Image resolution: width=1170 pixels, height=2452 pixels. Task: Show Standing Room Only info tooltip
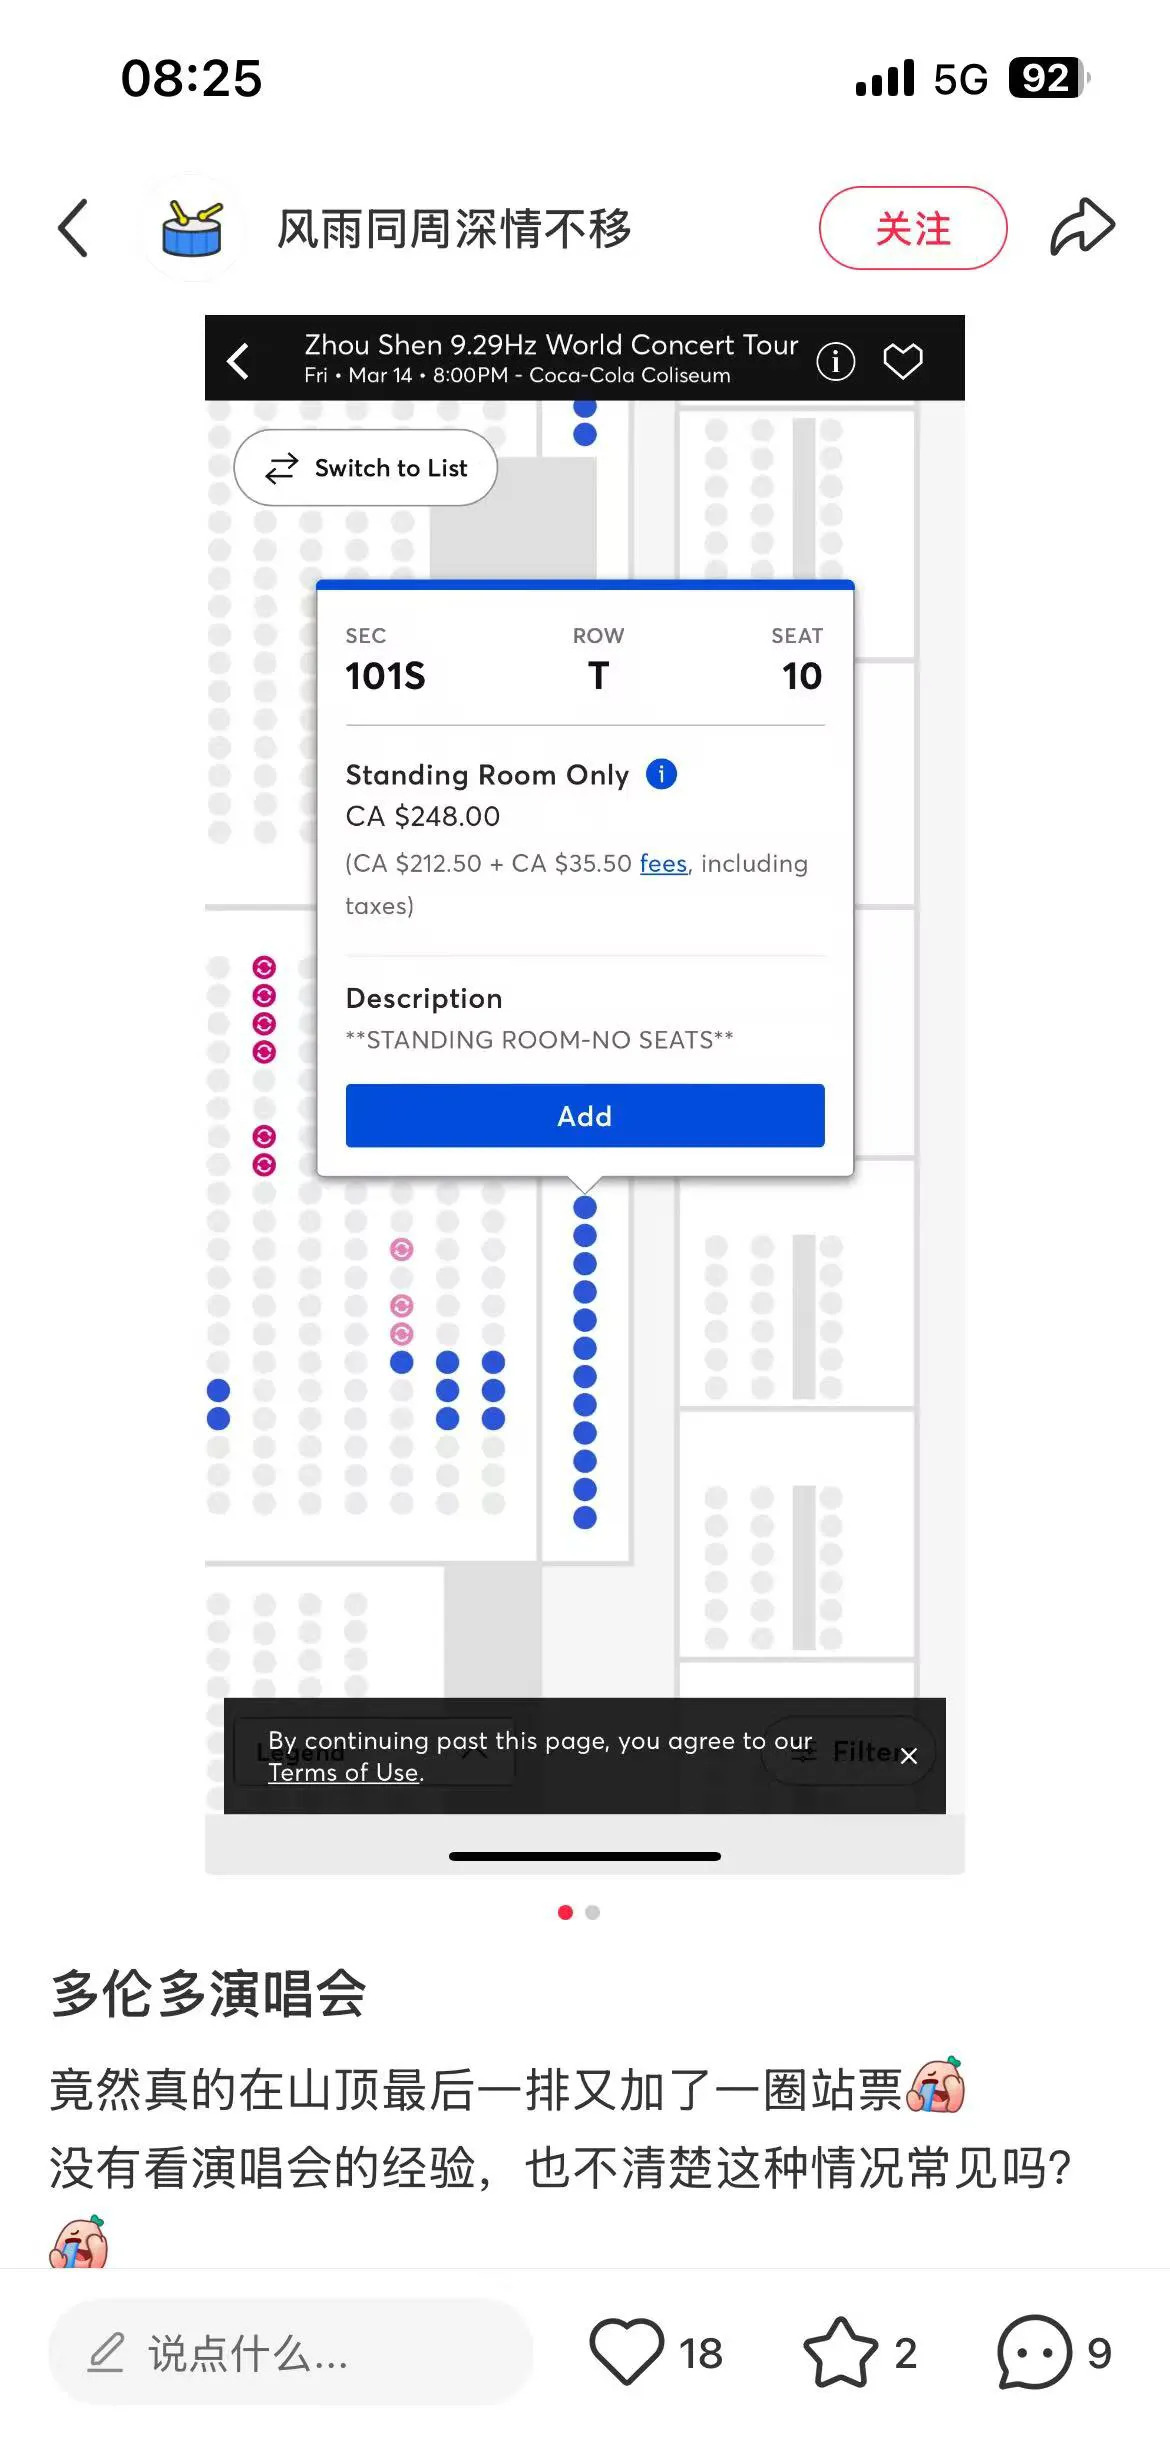coord(661,773)
